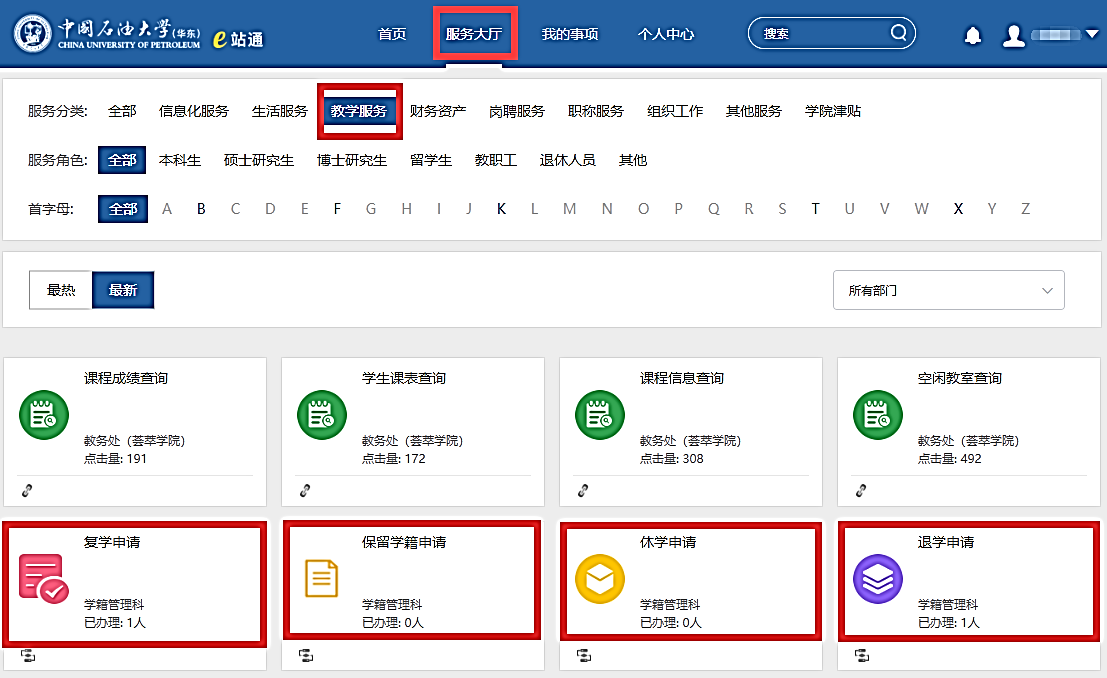Screen dimensions: 1107x678
Task: Go to the 服务大厅 tab
Action: point(475,34)
